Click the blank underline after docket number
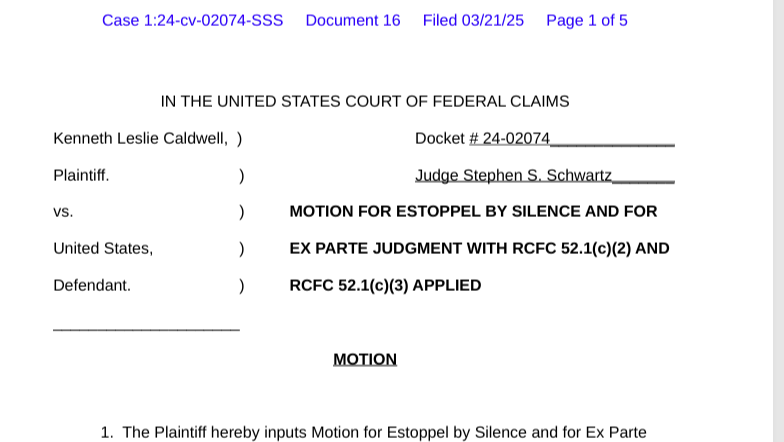This screenshot has width=784, height=442. tap(612, 144)
